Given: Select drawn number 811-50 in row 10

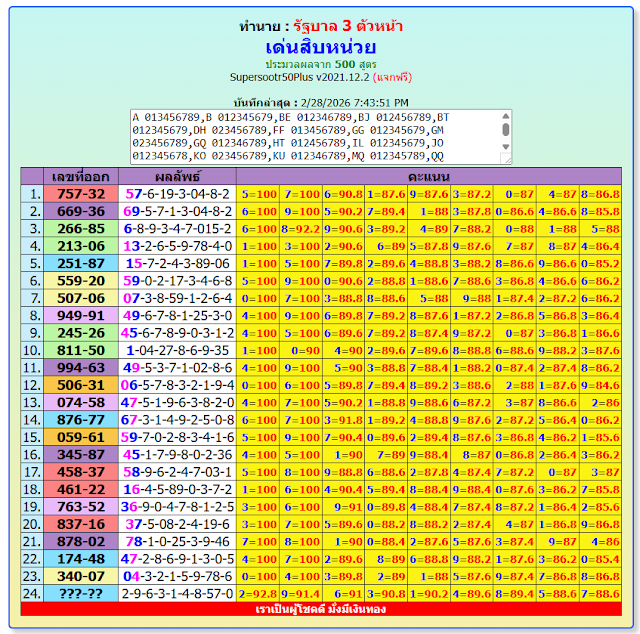Looking at the screenshot, I should pyautogui.click(x=81, y=350).
